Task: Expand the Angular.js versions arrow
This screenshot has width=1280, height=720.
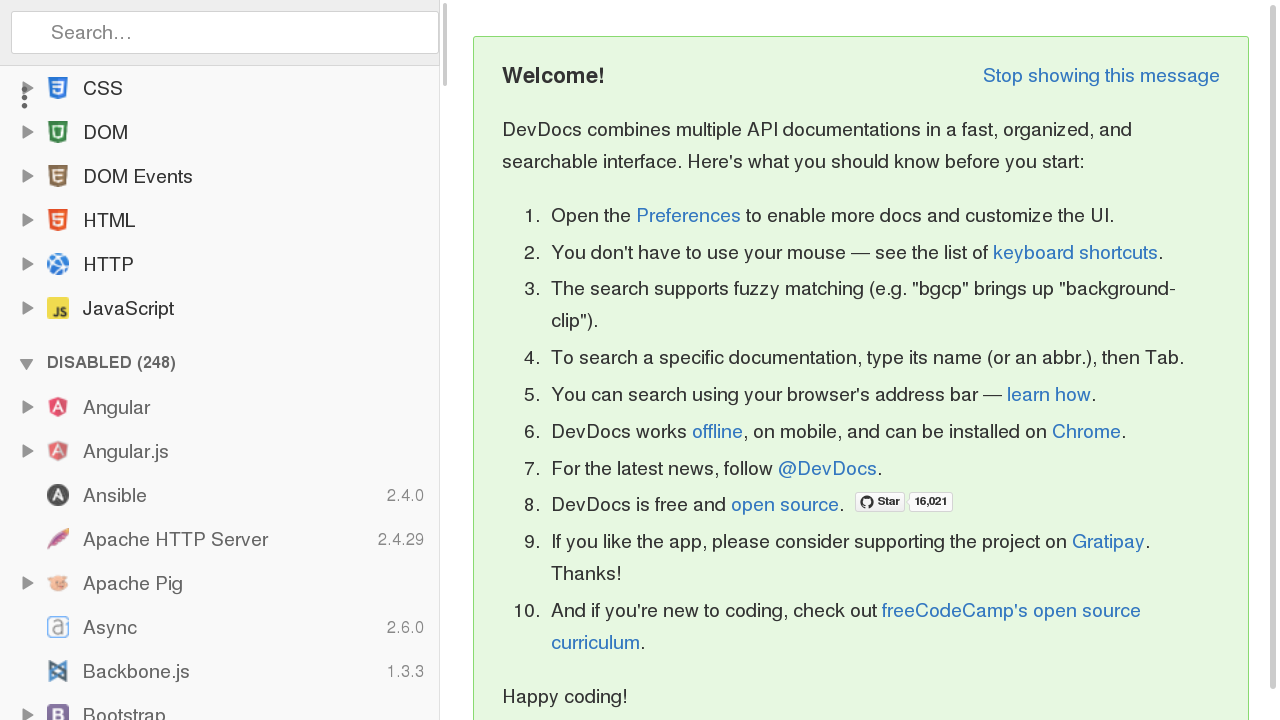Action: pyautogui.click(x=28, y=451)
